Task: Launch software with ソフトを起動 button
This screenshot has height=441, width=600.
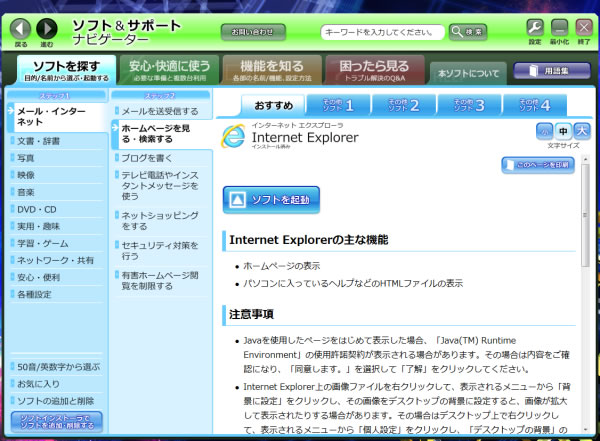Action: [x=271, y=199]
